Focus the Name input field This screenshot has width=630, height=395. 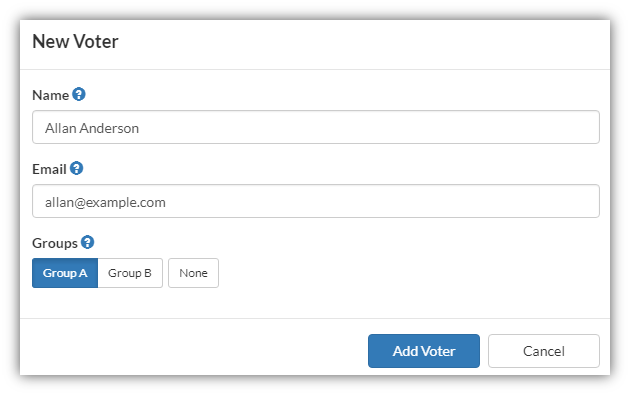[x=316, y=127]
